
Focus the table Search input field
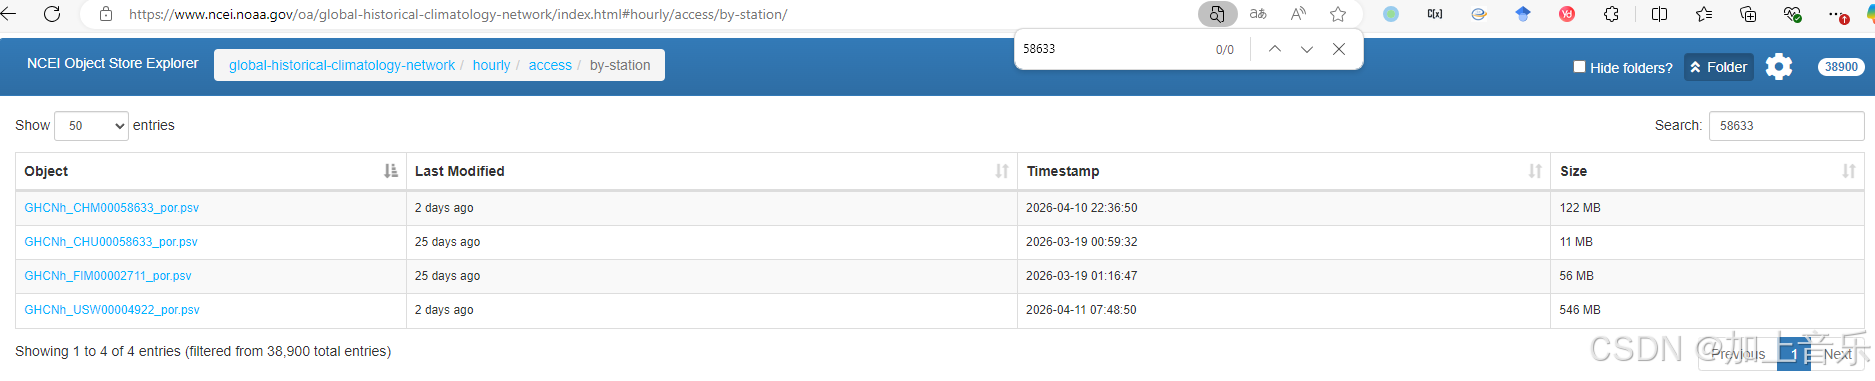click(x=1786, y=125)
